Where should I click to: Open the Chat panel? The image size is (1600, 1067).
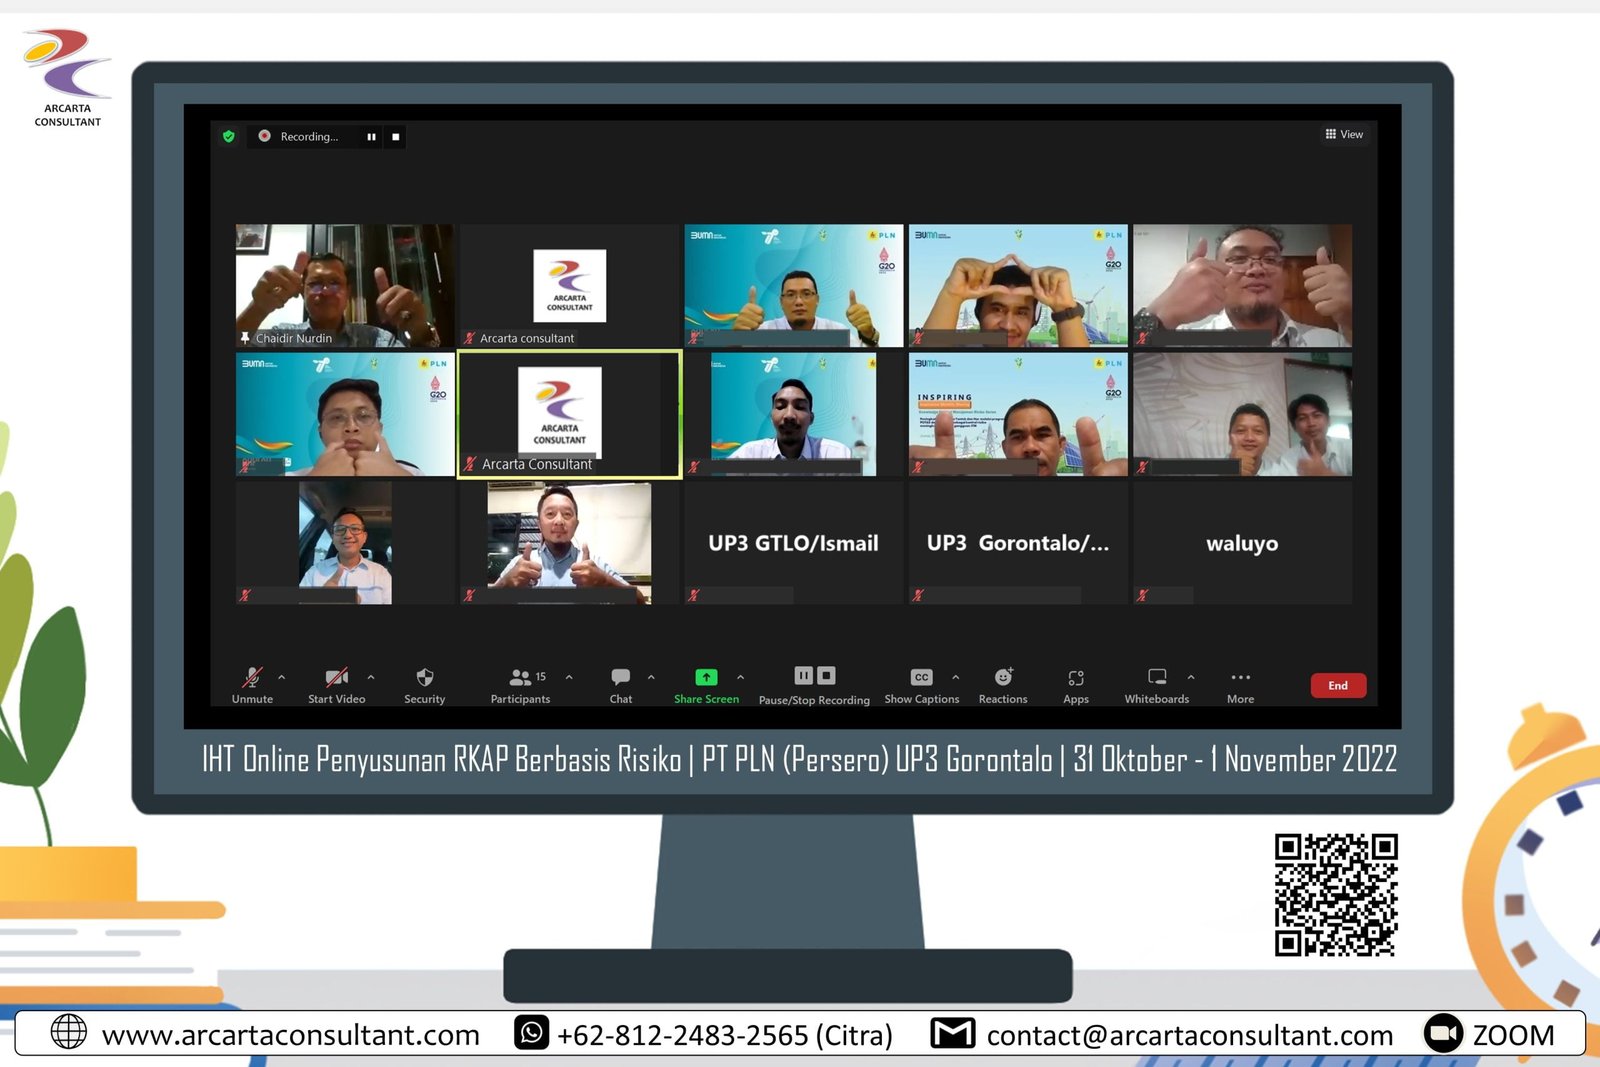[620, 678]
